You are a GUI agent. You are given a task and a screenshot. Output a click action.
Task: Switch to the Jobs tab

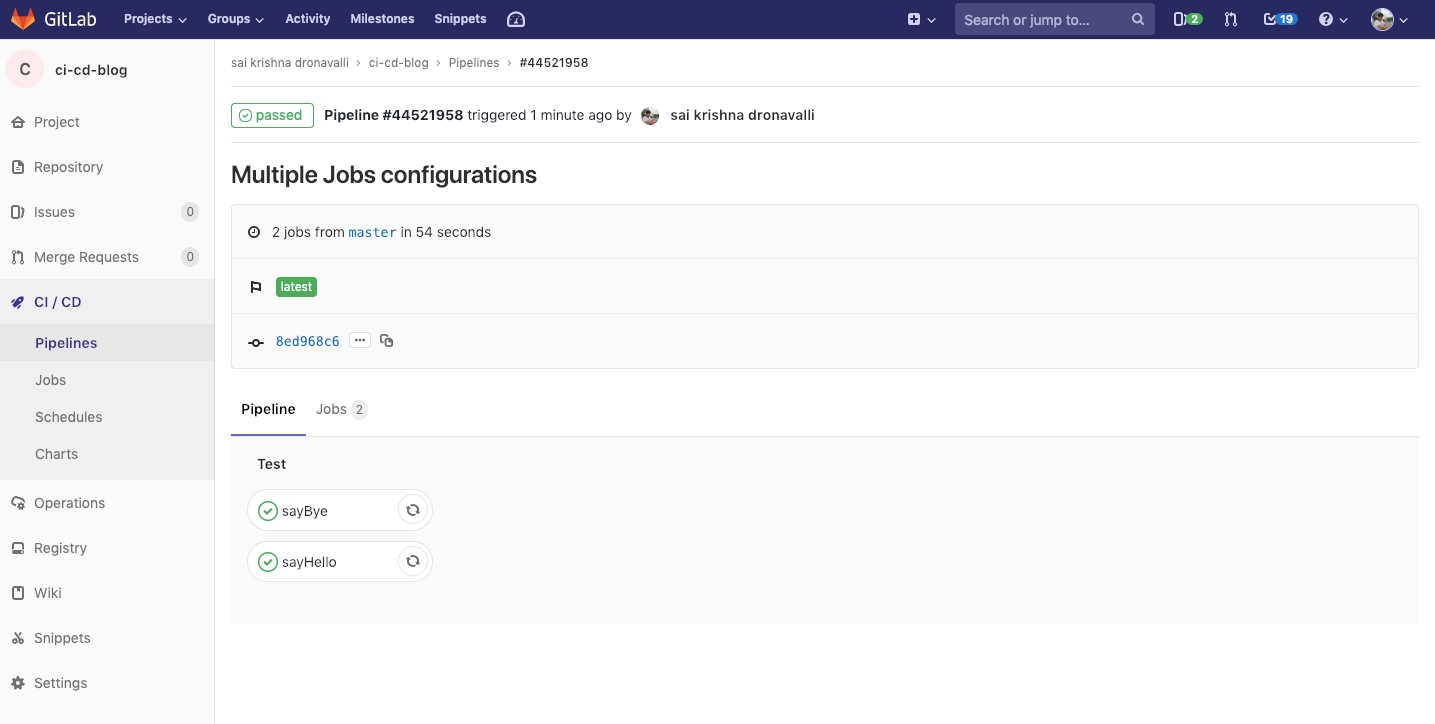[x=340, y=409]
